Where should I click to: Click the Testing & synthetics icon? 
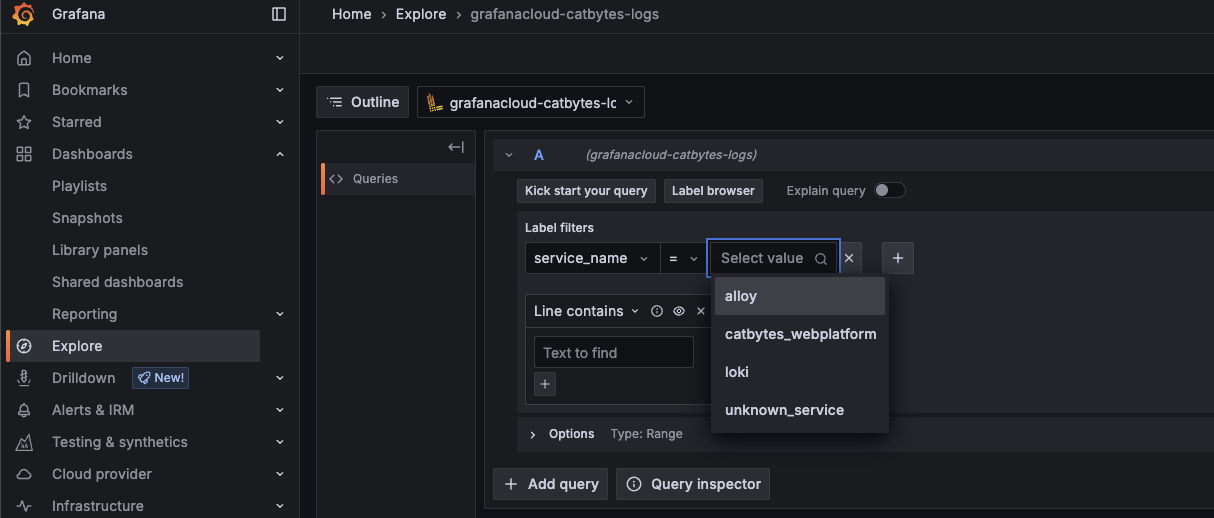24,442
